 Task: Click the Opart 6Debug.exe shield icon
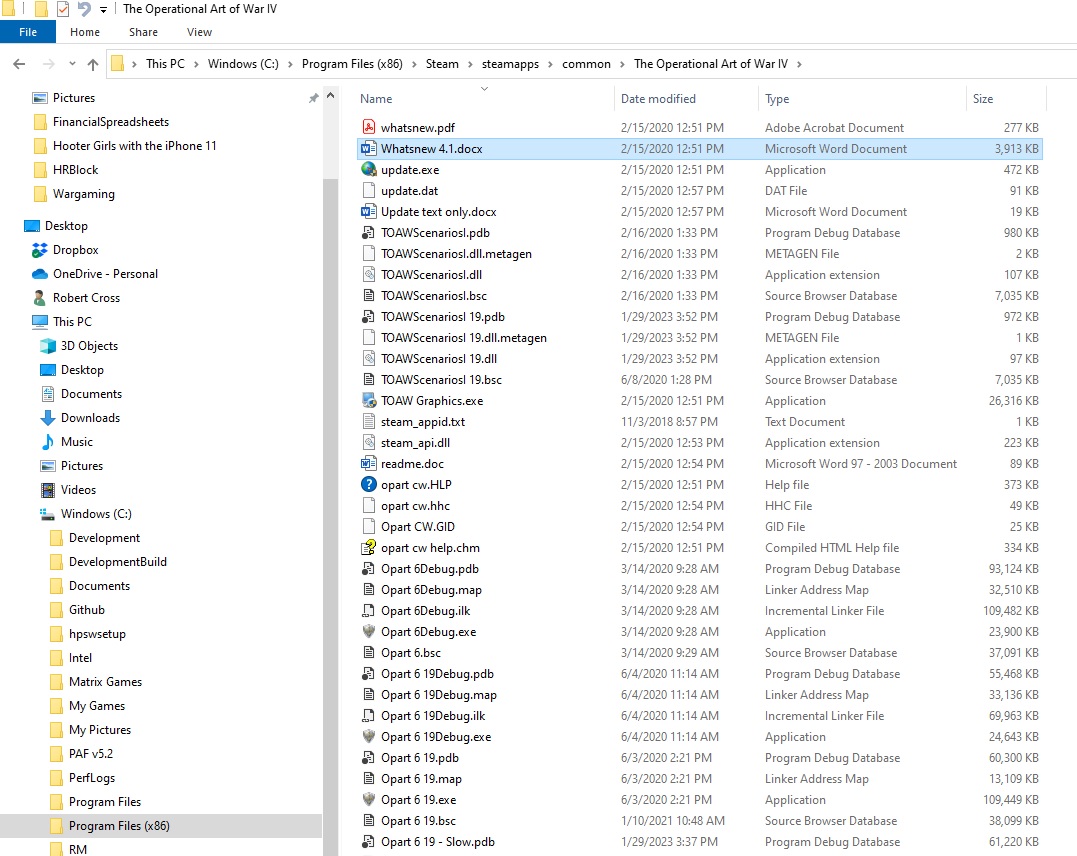[369, 631]
